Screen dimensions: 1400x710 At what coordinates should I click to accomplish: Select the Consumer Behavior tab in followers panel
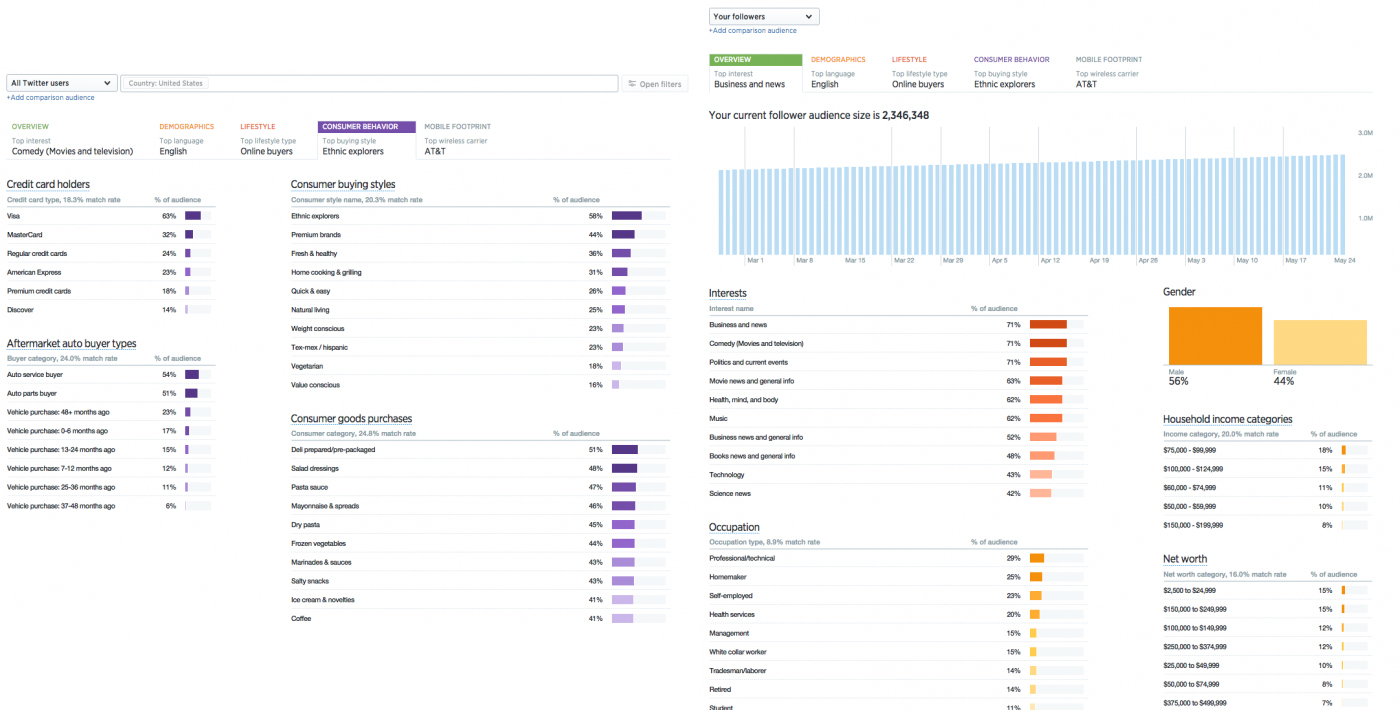(1012, 60)
